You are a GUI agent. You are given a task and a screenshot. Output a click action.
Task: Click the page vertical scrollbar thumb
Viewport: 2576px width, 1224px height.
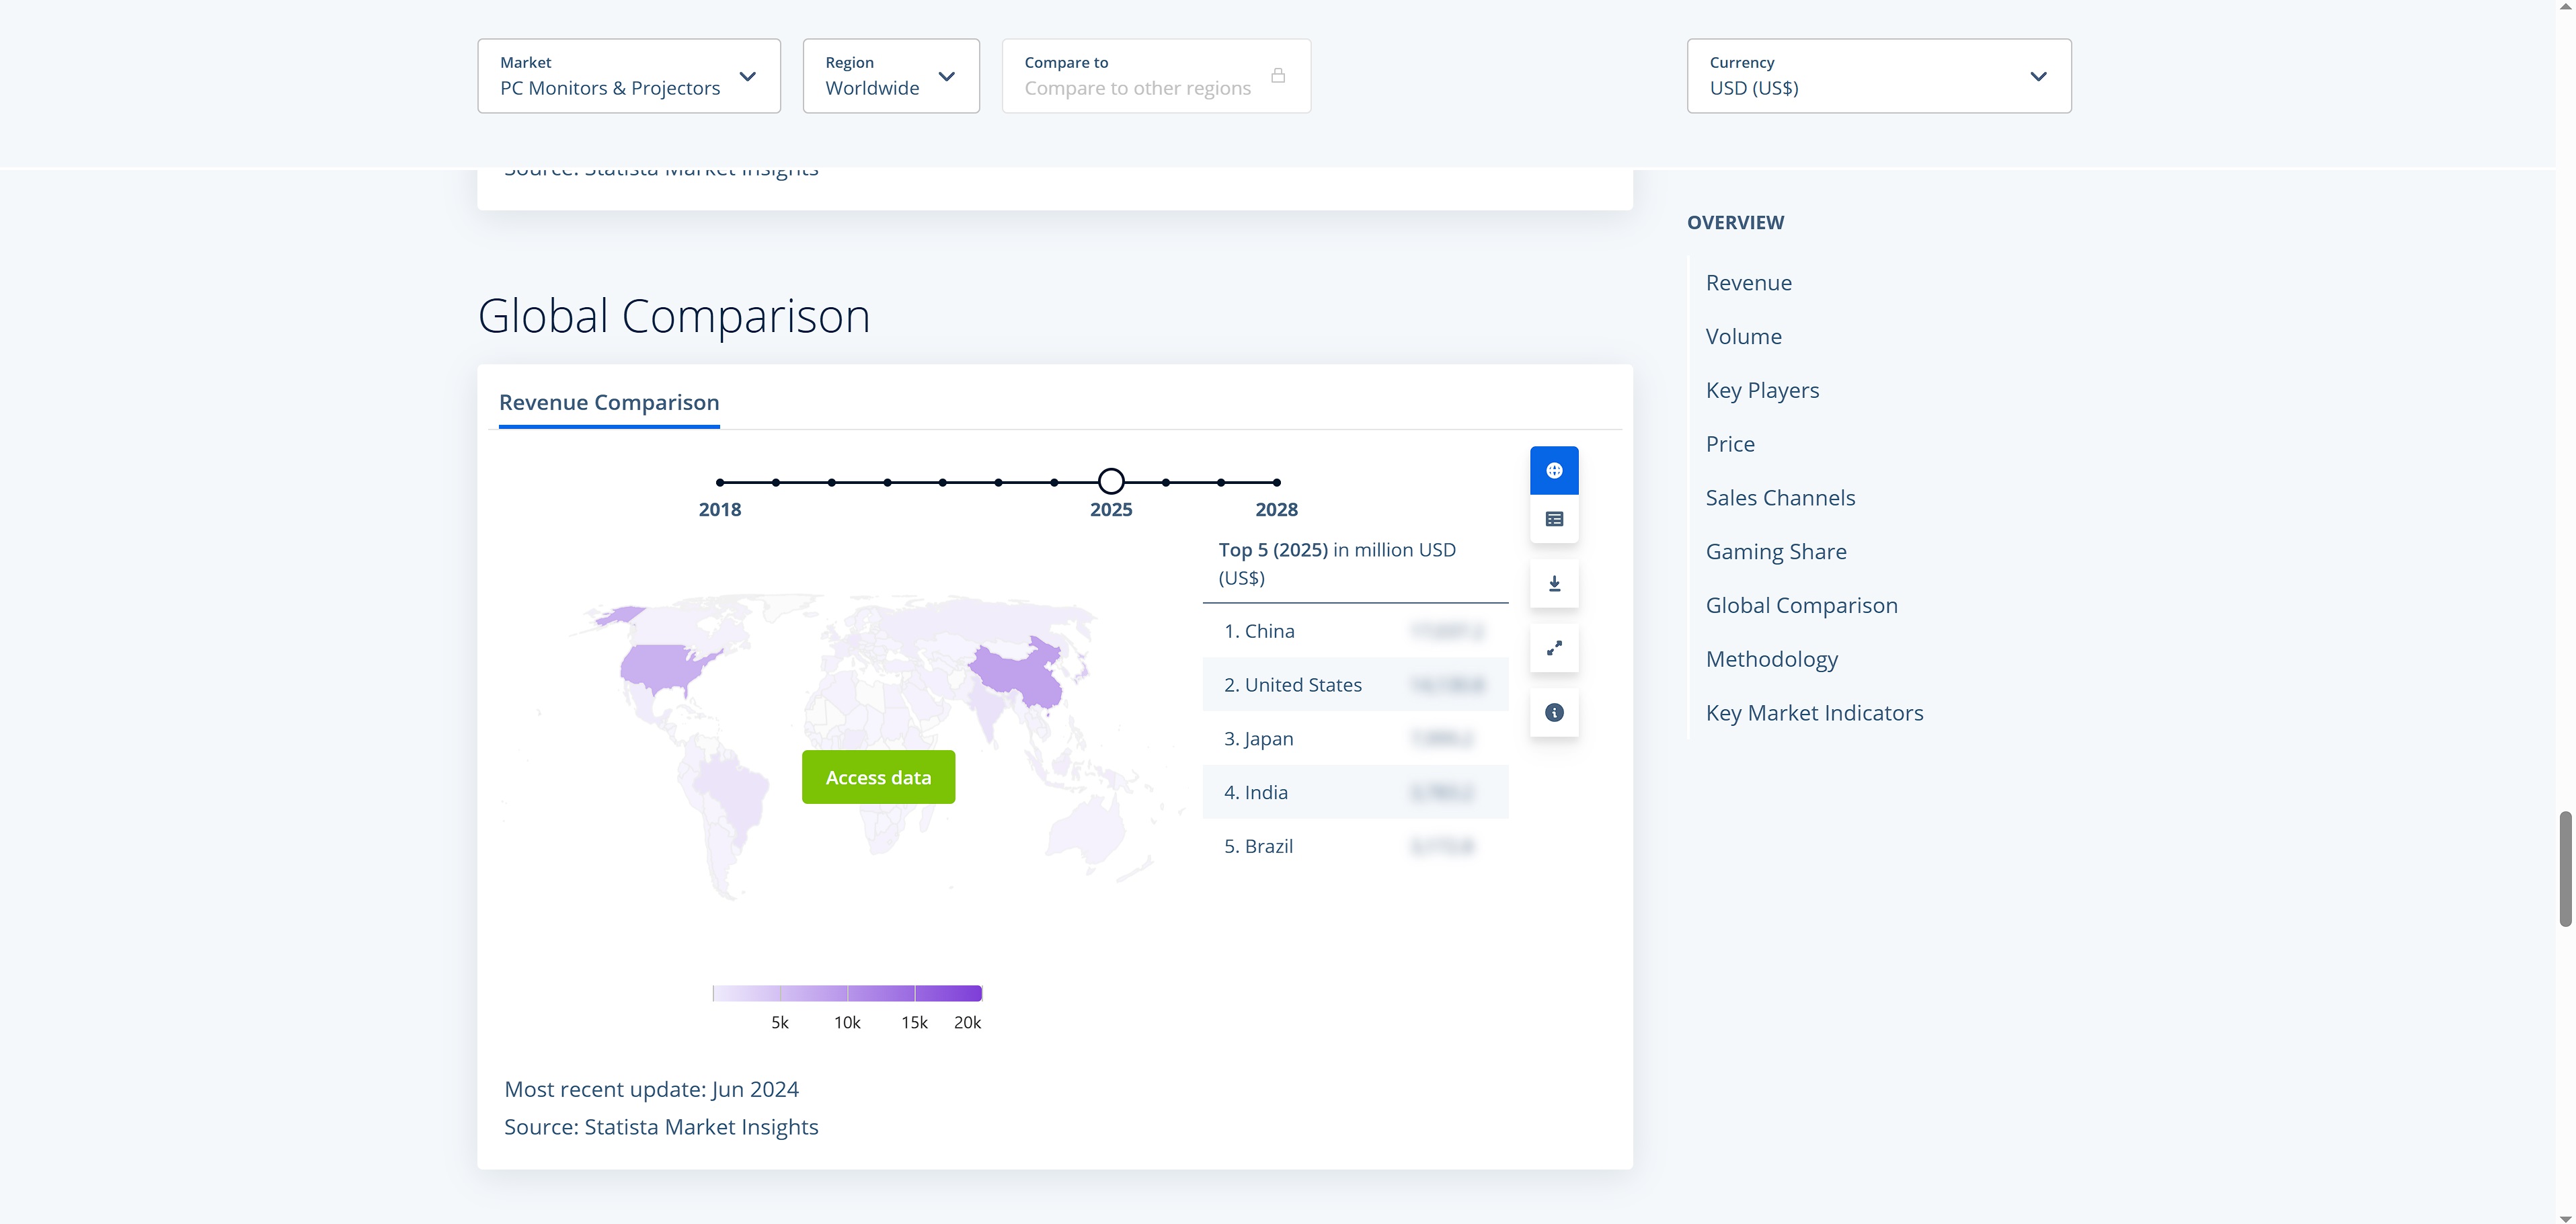(x=2565, y=868)
